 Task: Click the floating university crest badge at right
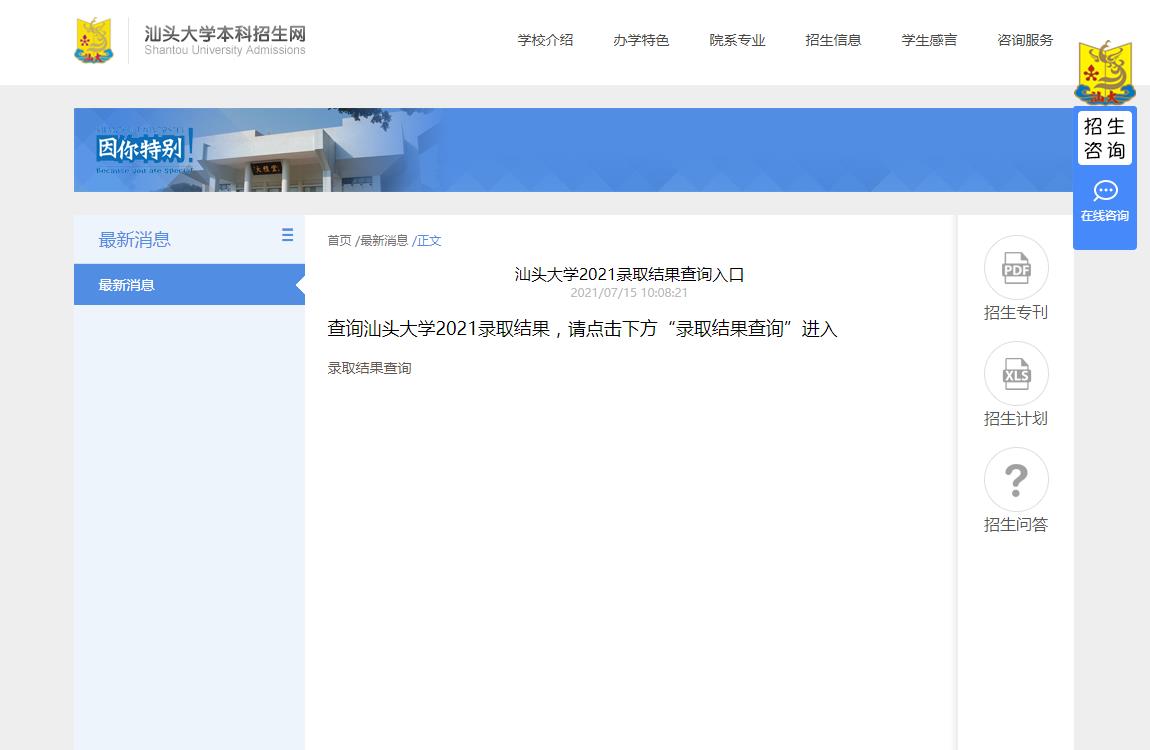1105,73
